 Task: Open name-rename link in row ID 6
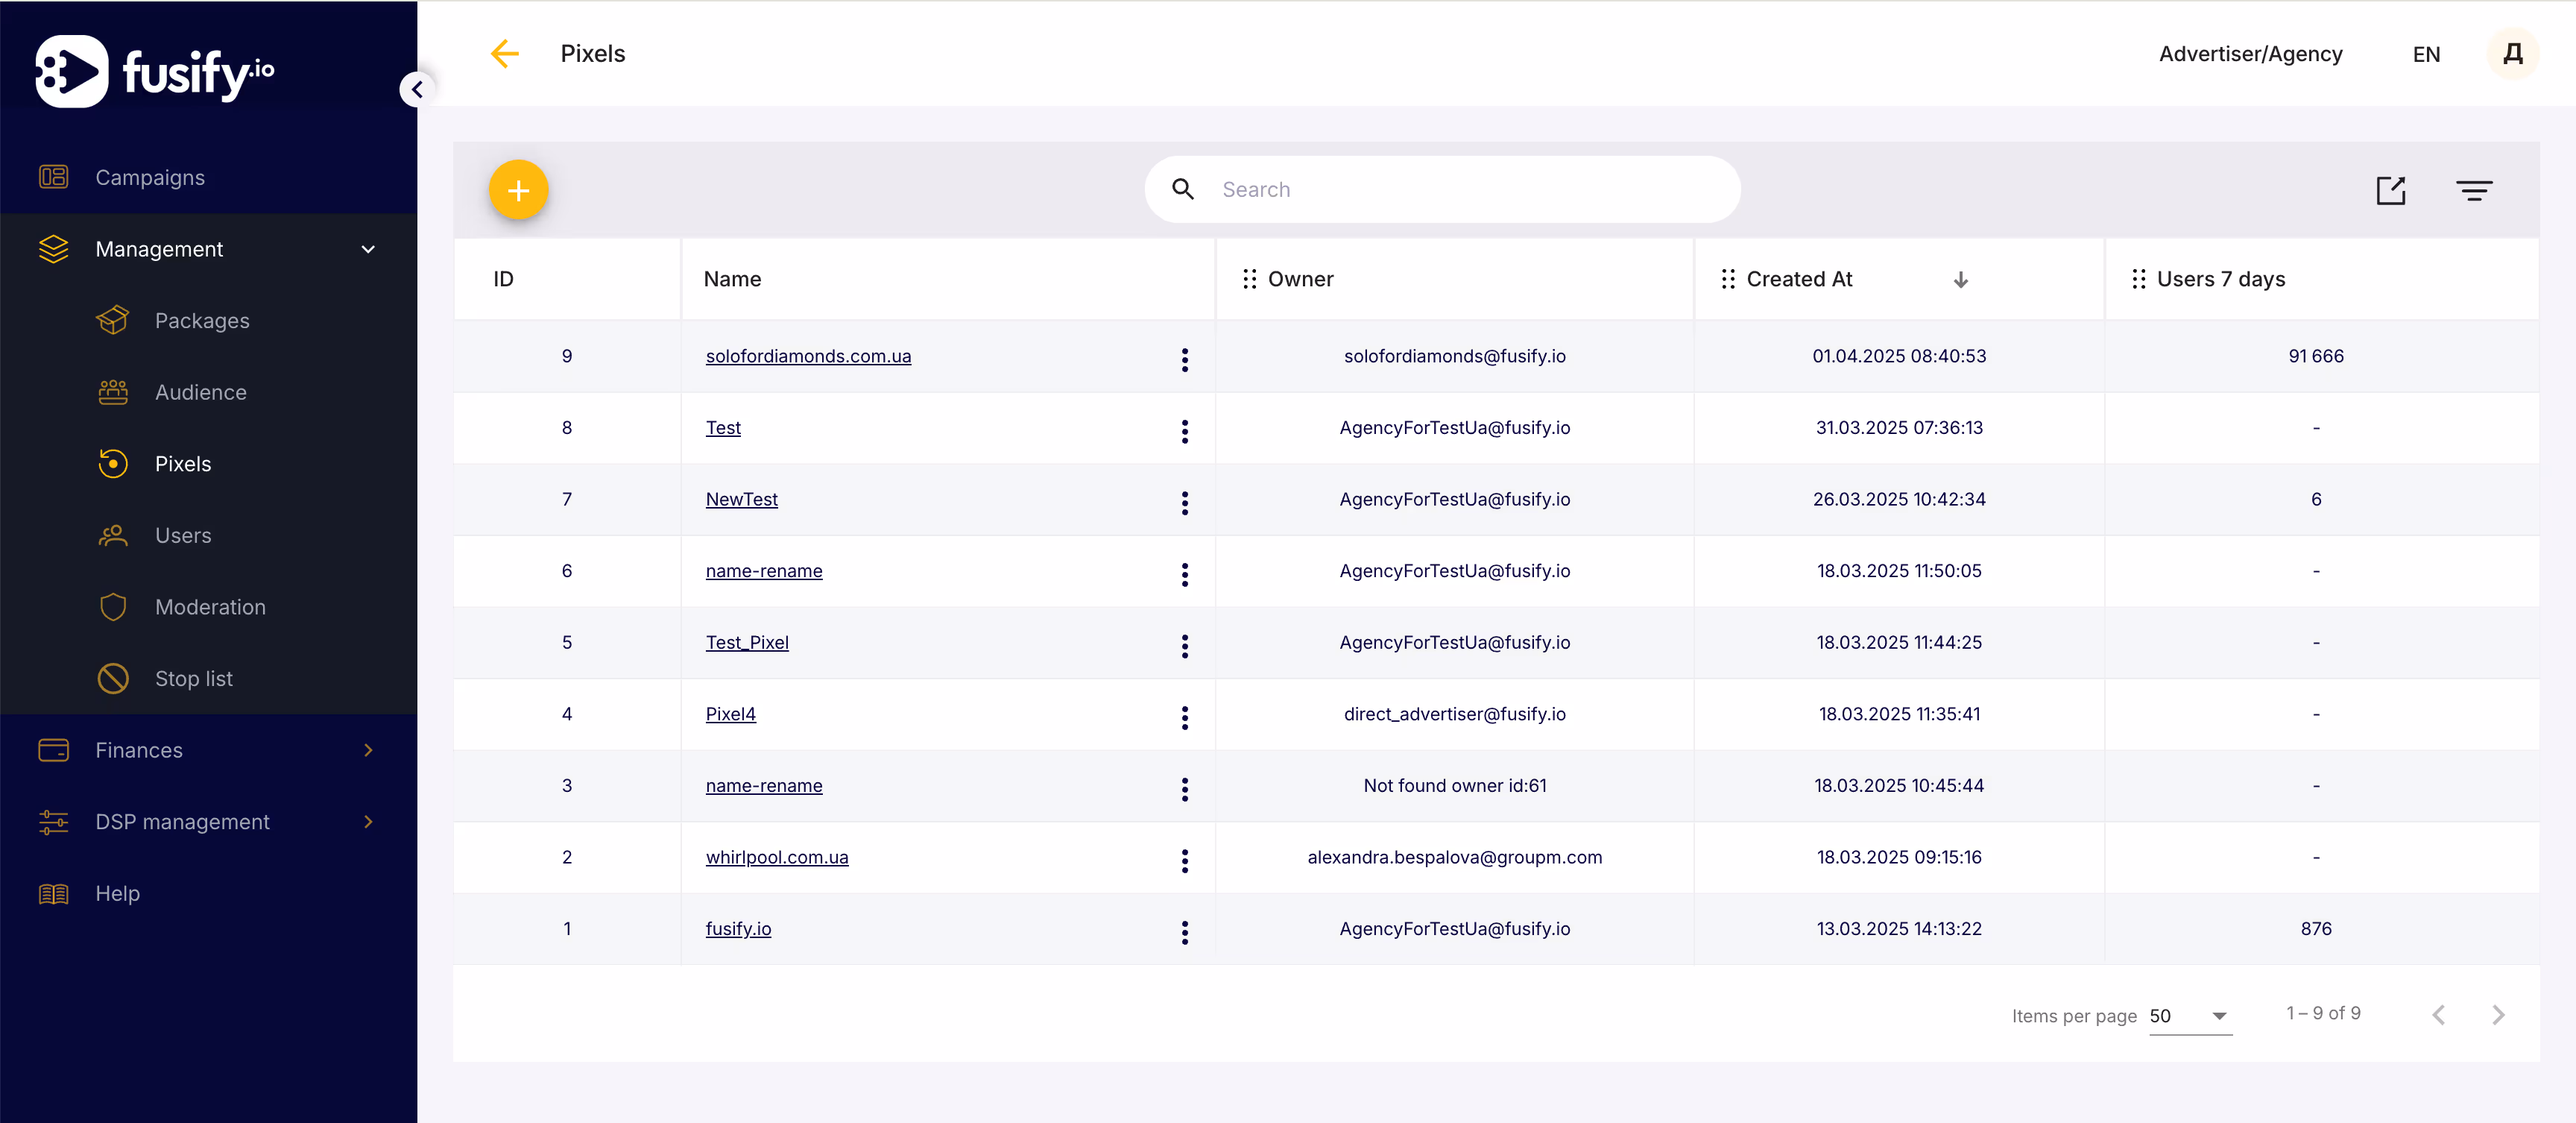tap(764, 571)
